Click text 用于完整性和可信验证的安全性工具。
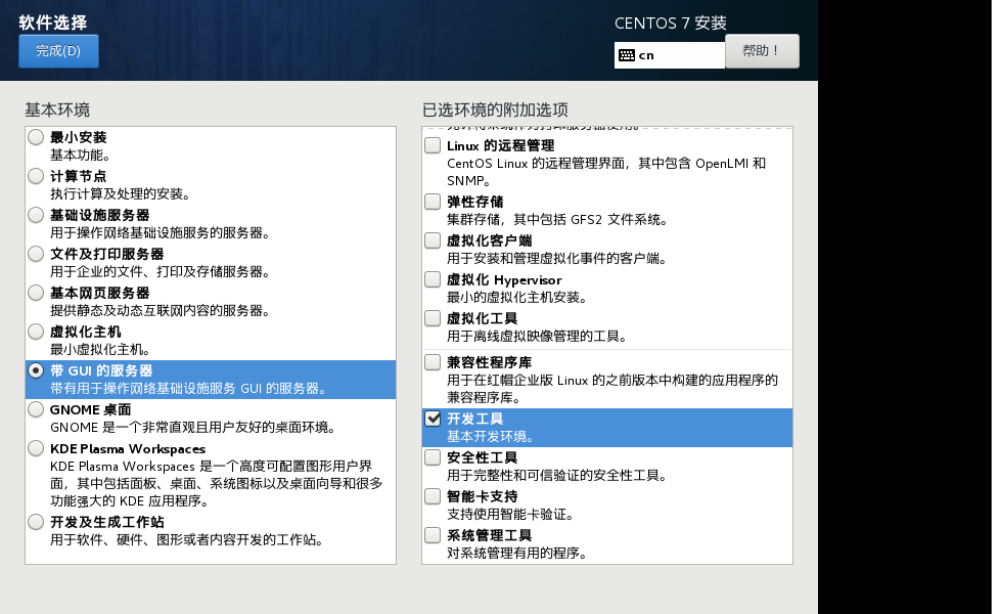The height and width of the screenshot is (614, 992). 557,475
